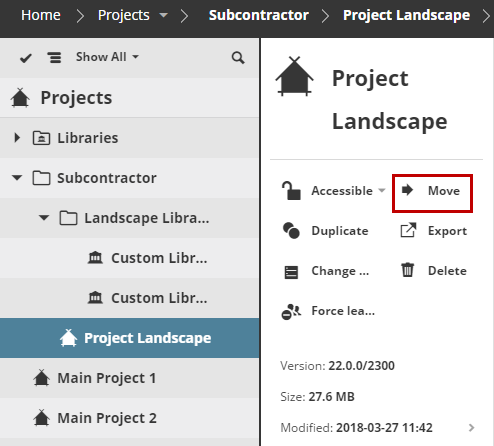Click the Delete button
This screenshot has height=446, width=494.
tap(433, 270)
